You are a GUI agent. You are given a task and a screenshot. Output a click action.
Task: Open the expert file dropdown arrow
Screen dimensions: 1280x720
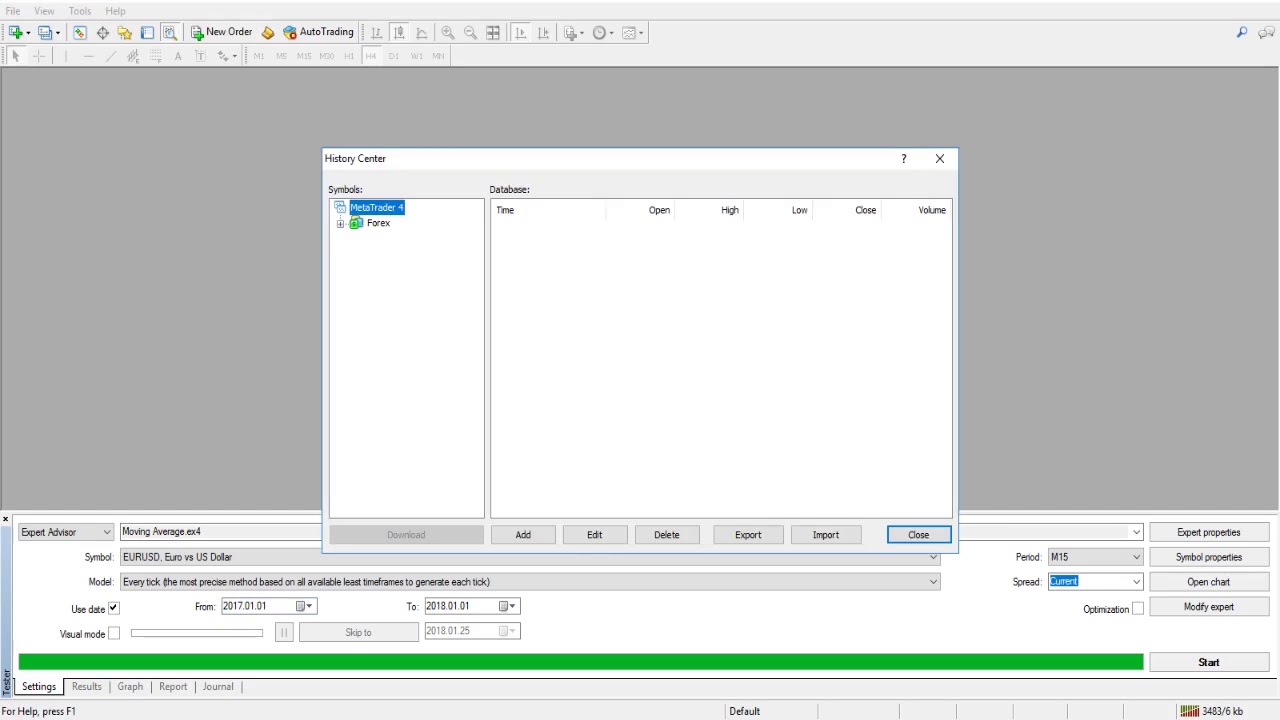pyautogui.click(x=1136, y=532)
